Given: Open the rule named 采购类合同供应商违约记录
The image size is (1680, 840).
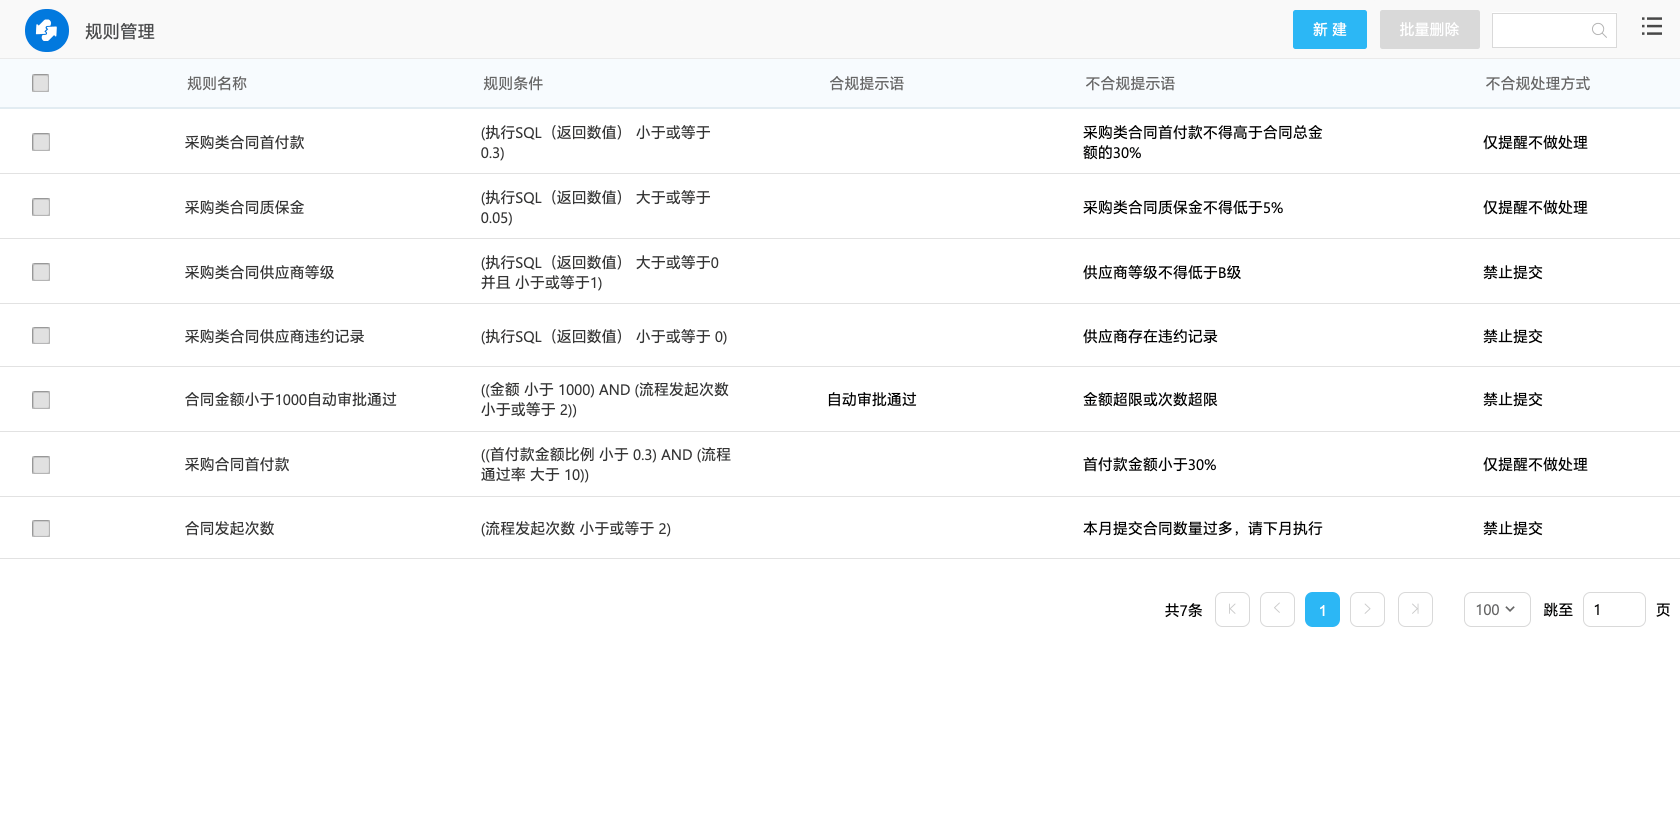Looking at the screenshot, I should click(275, 337).
